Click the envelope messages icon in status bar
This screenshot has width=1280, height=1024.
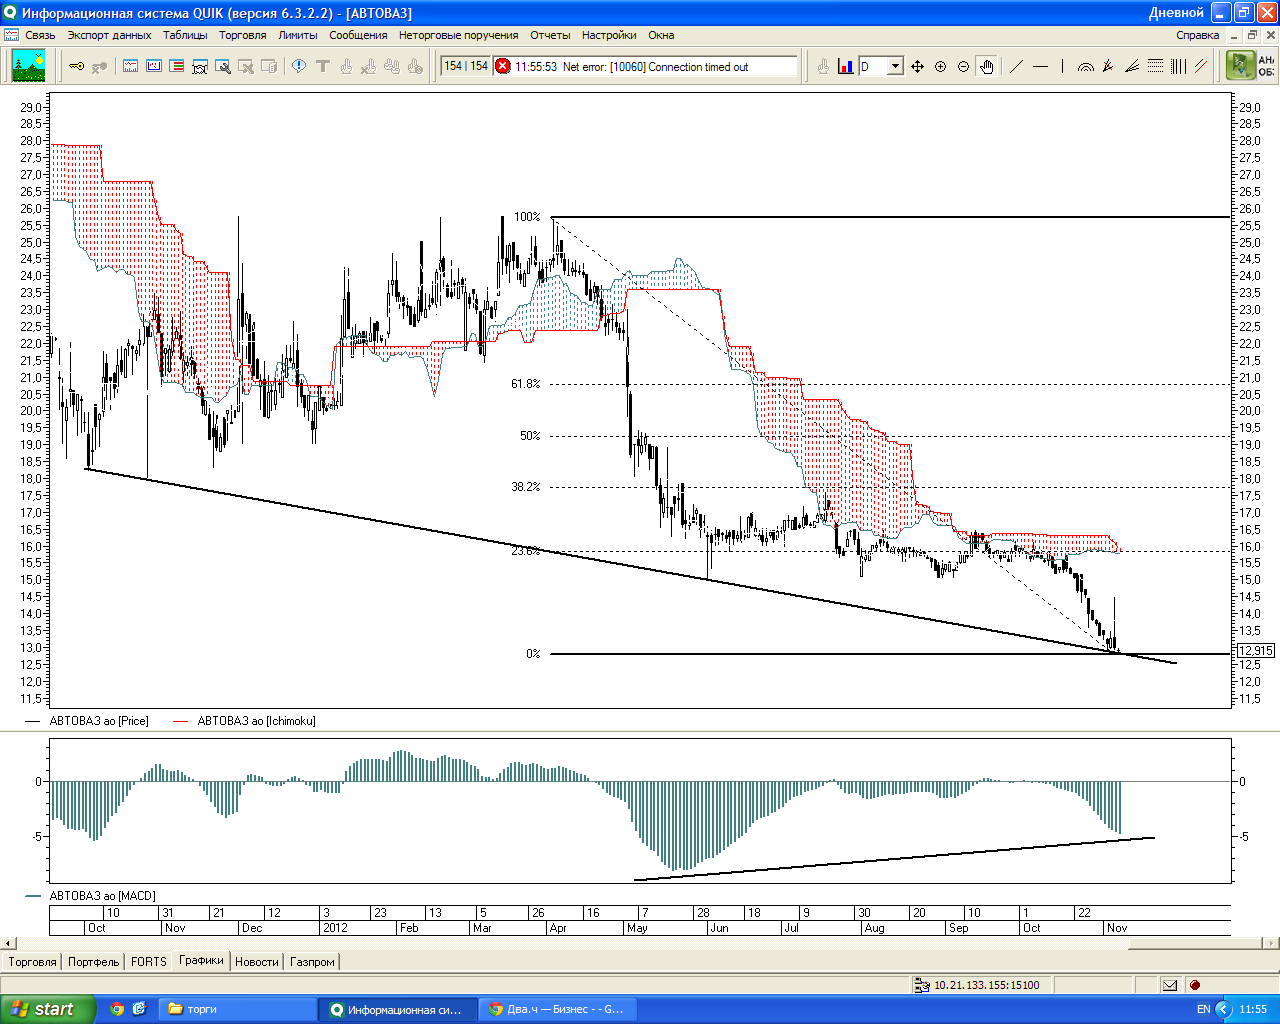[x=1169, y=985]
